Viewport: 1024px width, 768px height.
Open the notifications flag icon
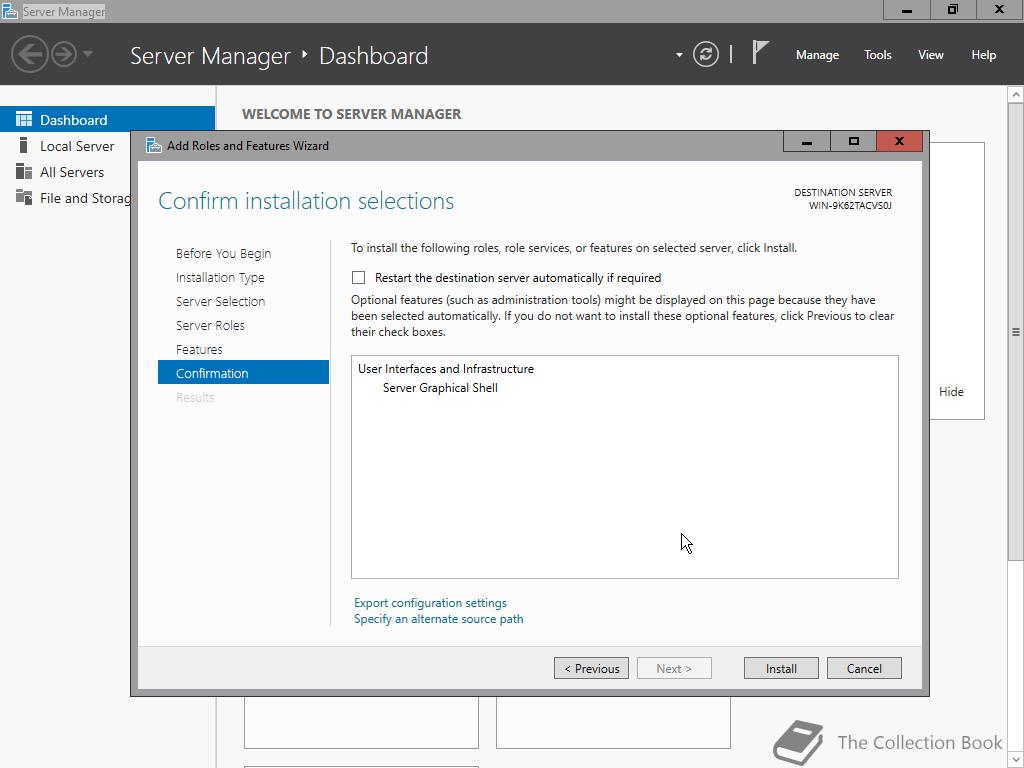tap(760, 53)
